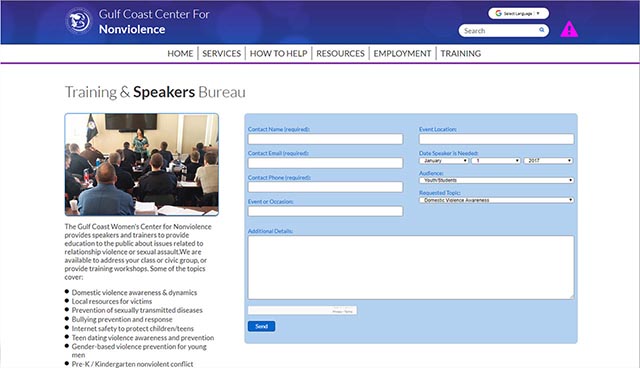The width and height of the screenshot is (640, 368).
Task: Open the EMPLOYMENT menu
Action: point(402,53)
